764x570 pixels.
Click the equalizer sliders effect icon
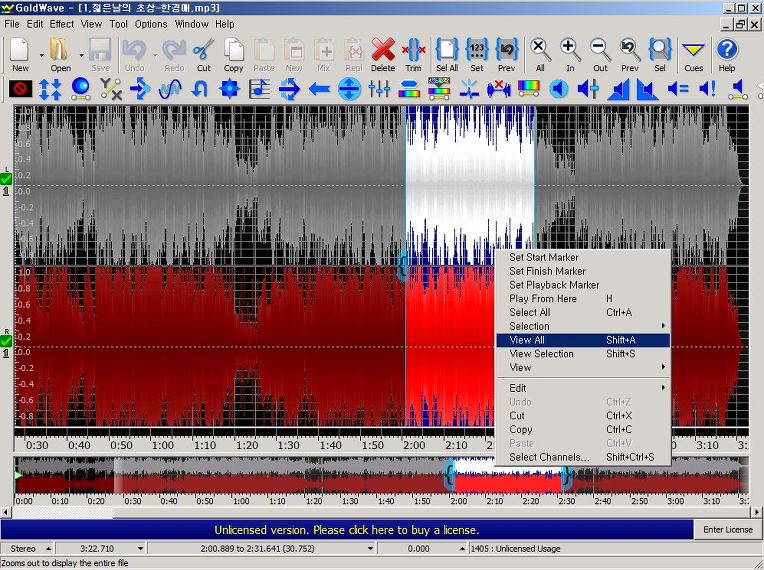[x=379, y=89]
